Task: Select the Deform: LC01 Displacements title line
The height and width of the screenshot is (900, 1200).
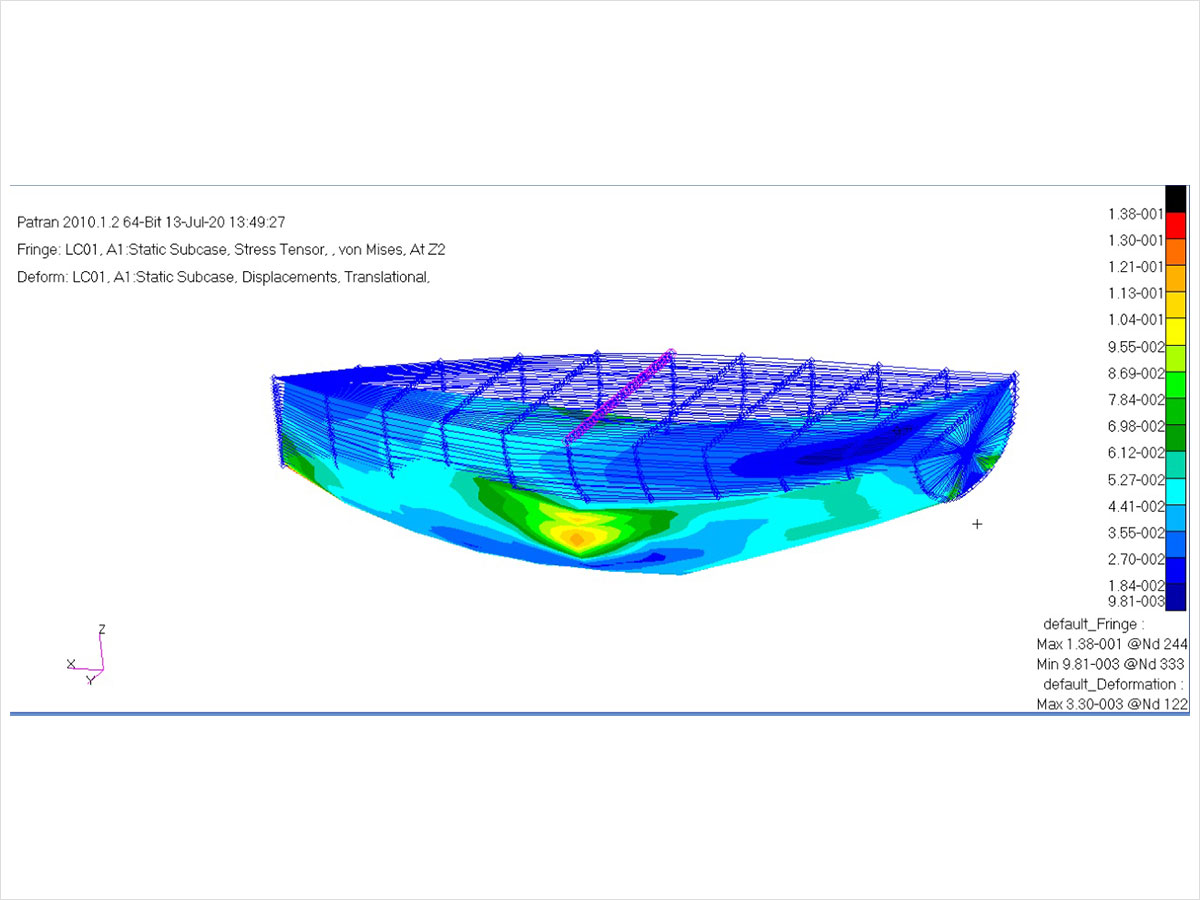Action: 223,278
